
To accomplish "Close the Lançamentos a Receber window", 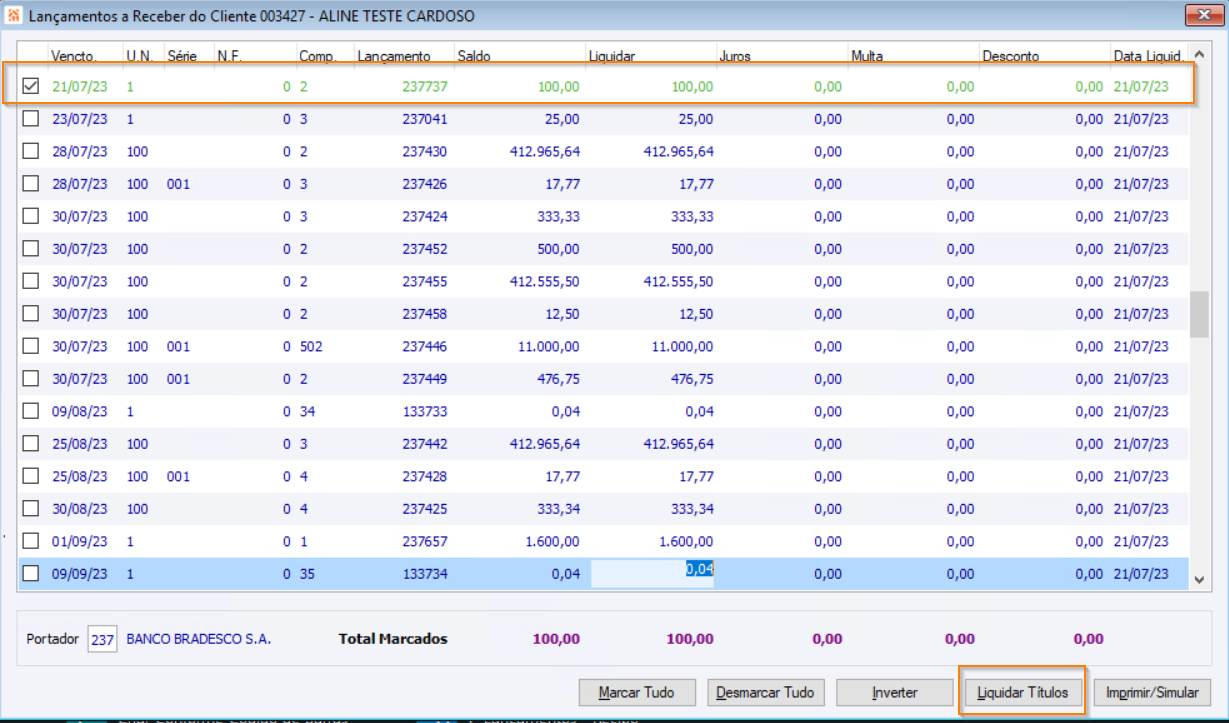I will [1196, 15].
